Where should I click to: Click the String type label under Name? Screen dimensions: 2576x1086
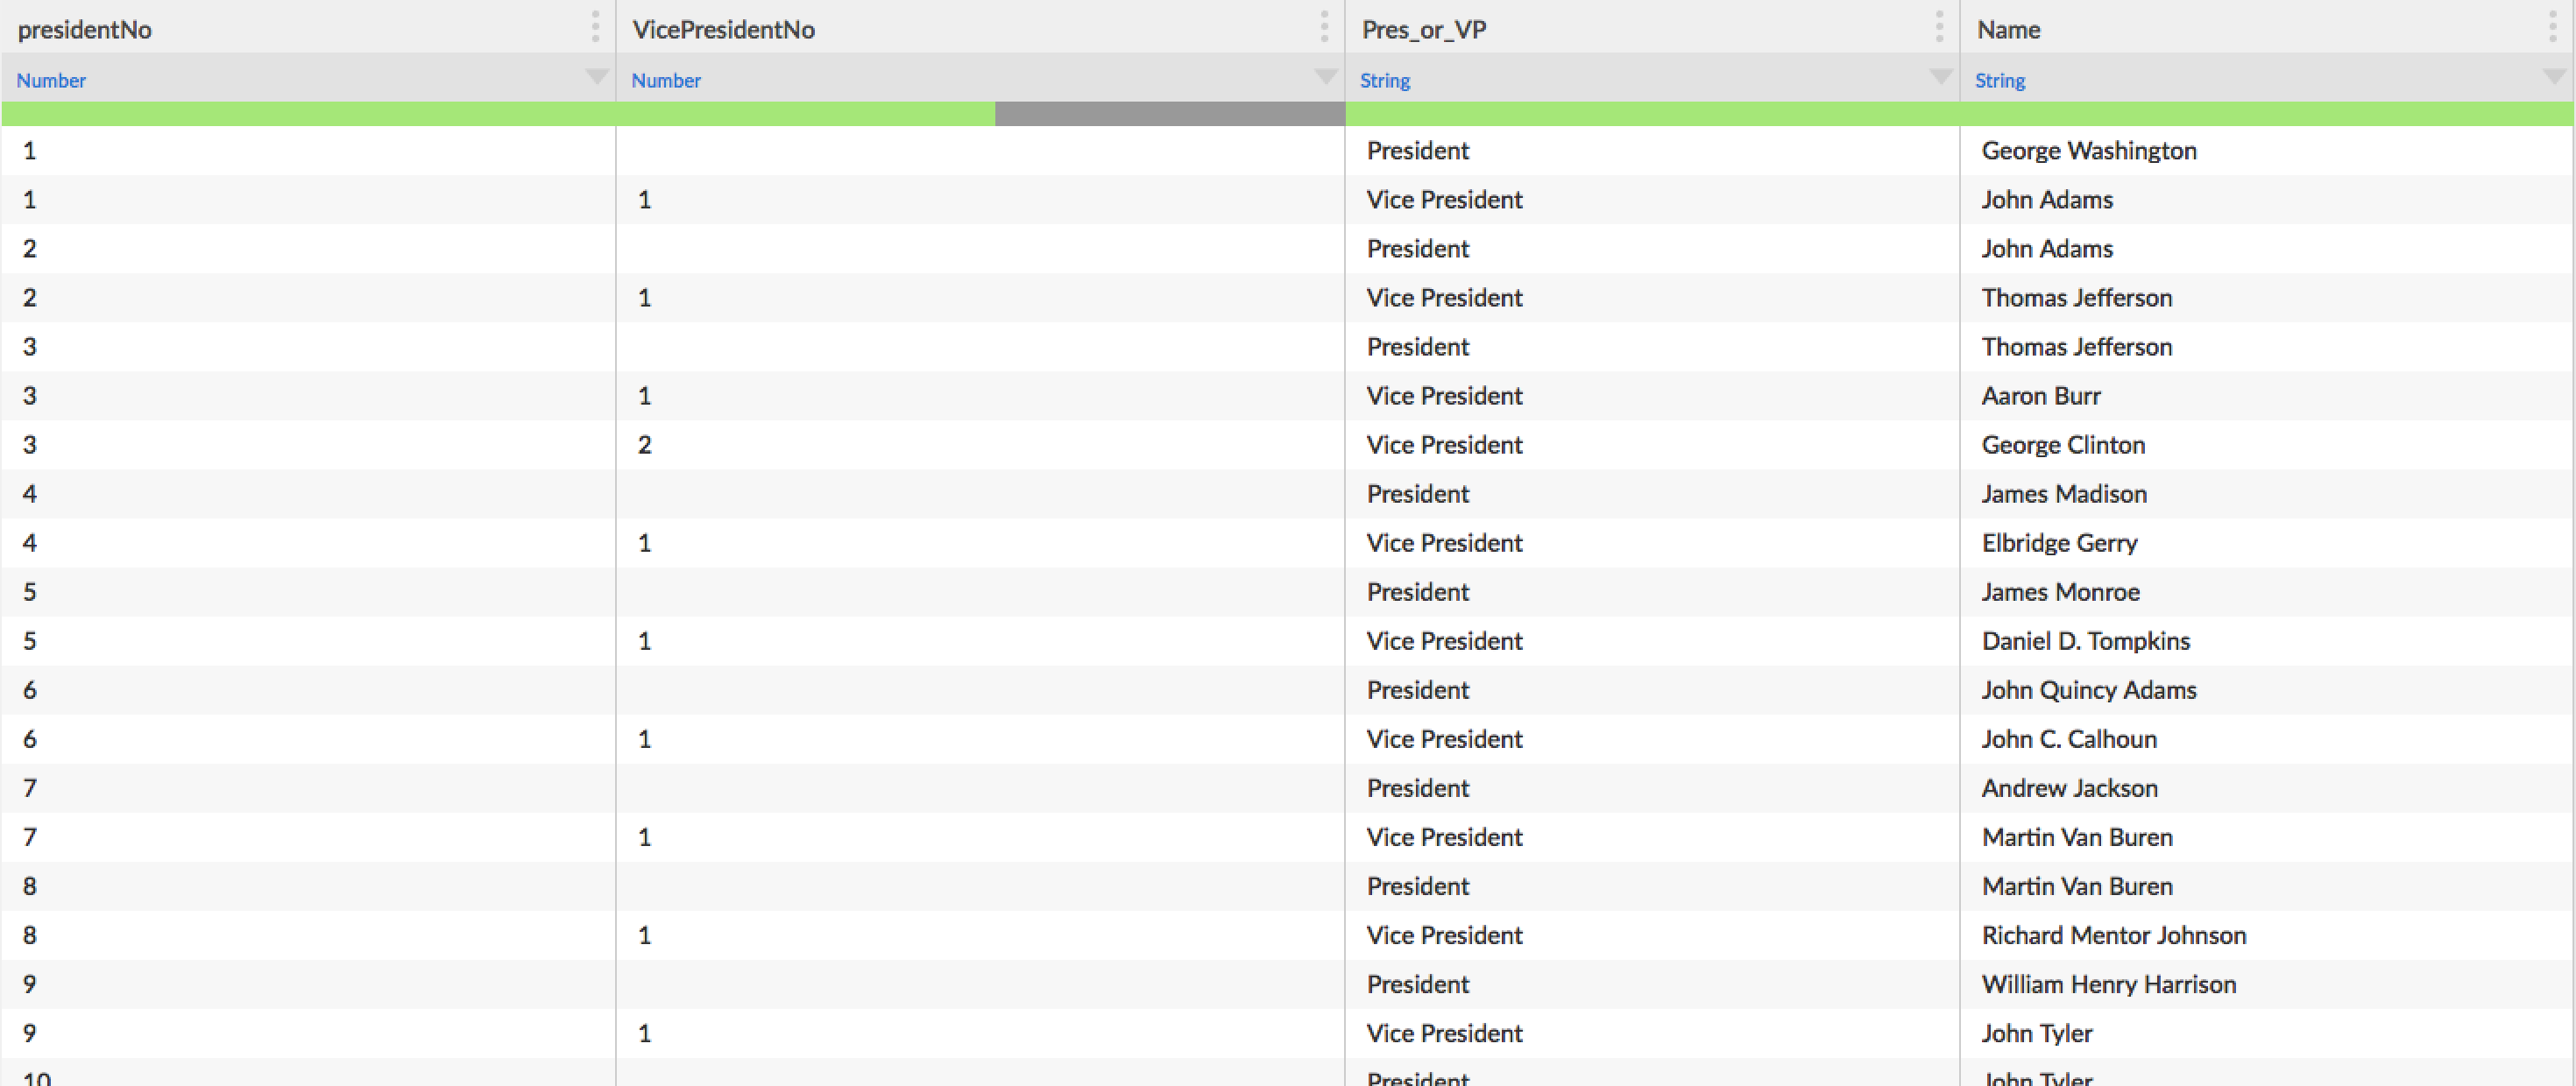(1999, 81)
